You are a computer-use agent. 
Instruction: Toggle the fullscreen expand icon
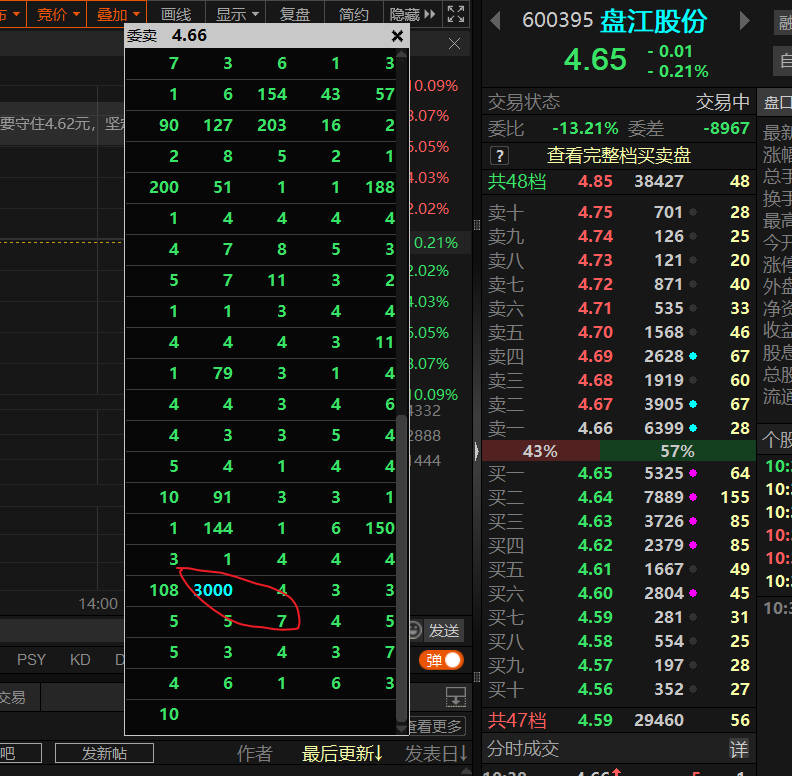tap(456, 14)
